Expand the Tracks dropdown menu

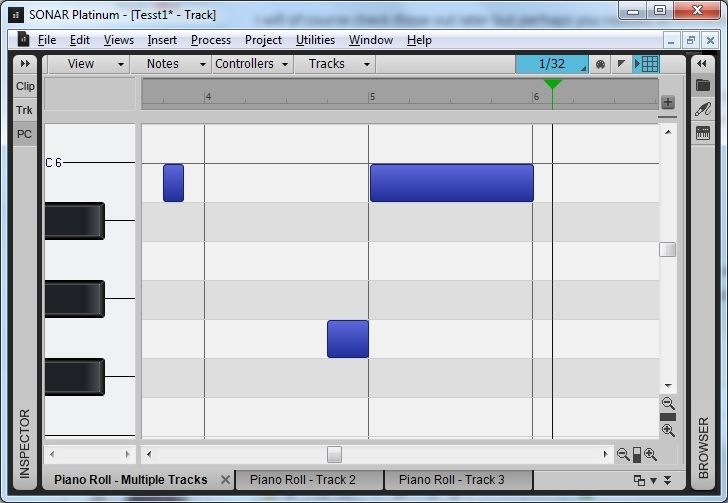click(x=334, y=64)
